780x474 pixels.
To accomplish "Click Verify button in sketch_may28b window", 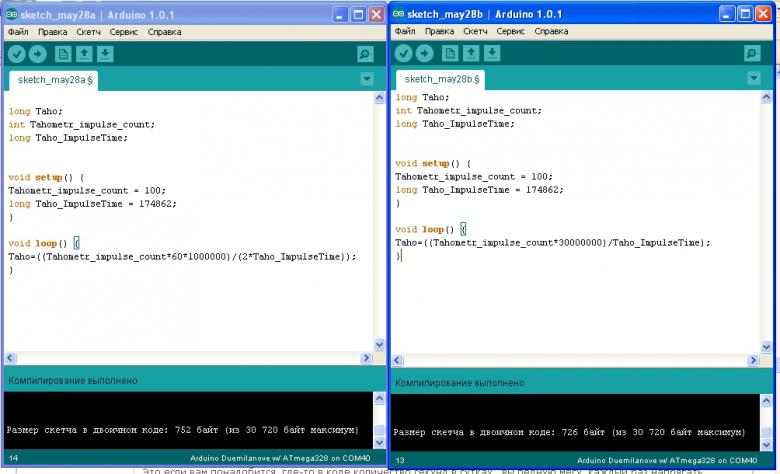I will (403, 53).
